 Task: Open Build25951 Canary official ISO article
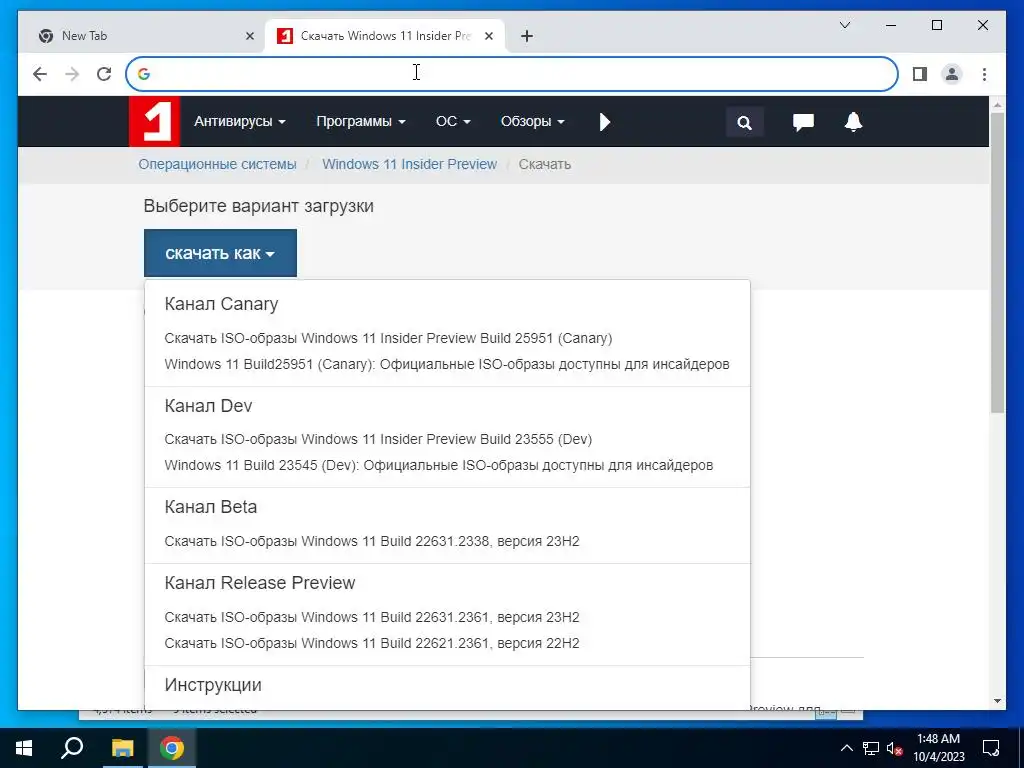point(447,364)
